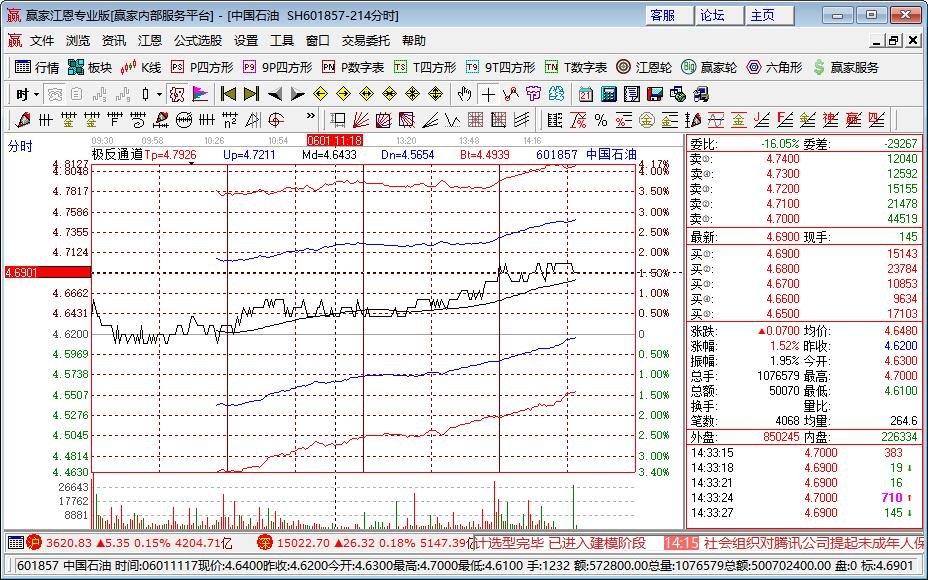The width and height of the screenshot is (928, 580).
Task: Open the 9P四方形 tool
Action: (x=278, y=67)
